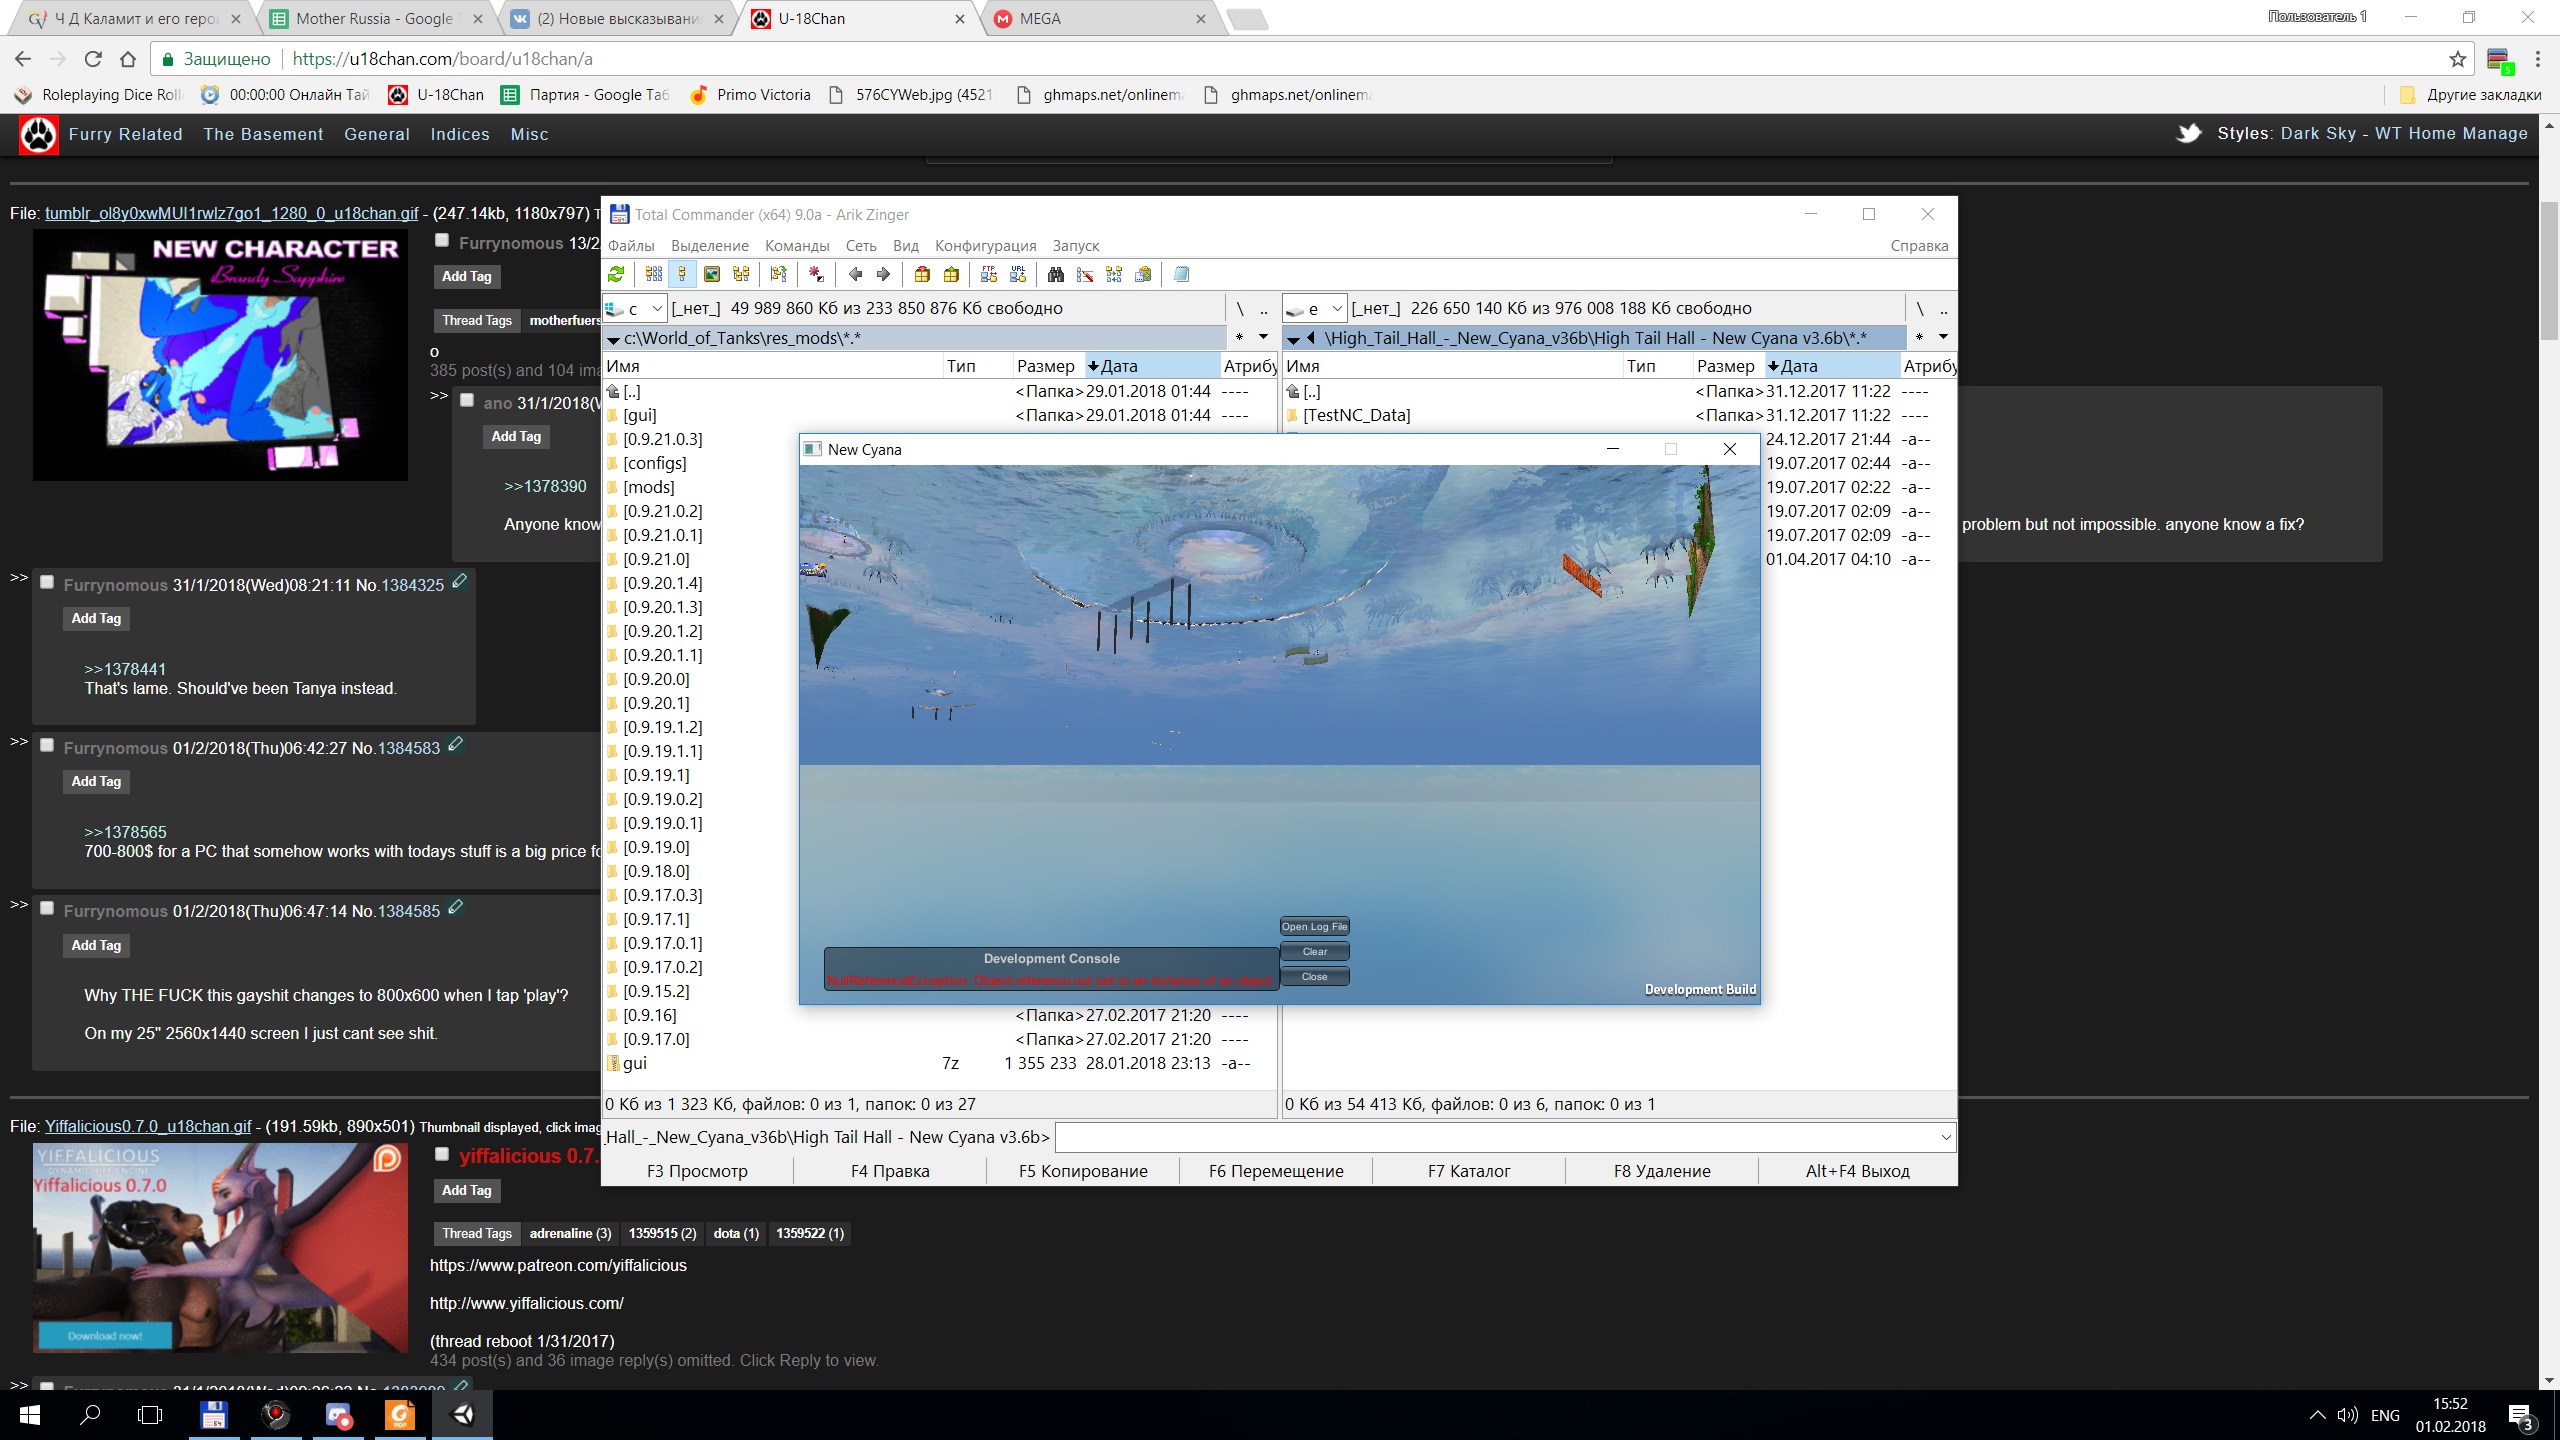Select the [configs] folder in left panel
The image size is (2560, 1440).
(654, 463)
